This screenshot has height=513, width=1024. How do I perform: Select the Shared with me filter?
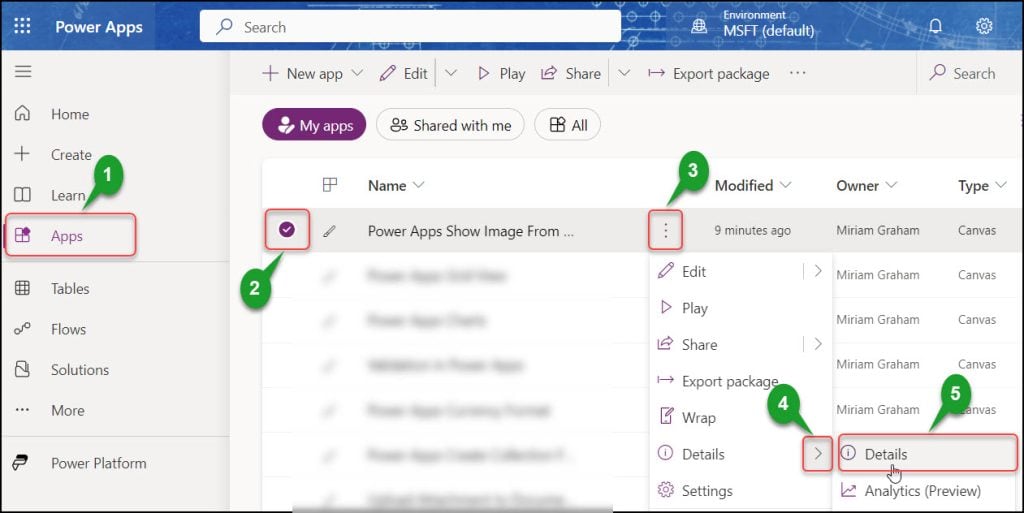tap(450, 125)
